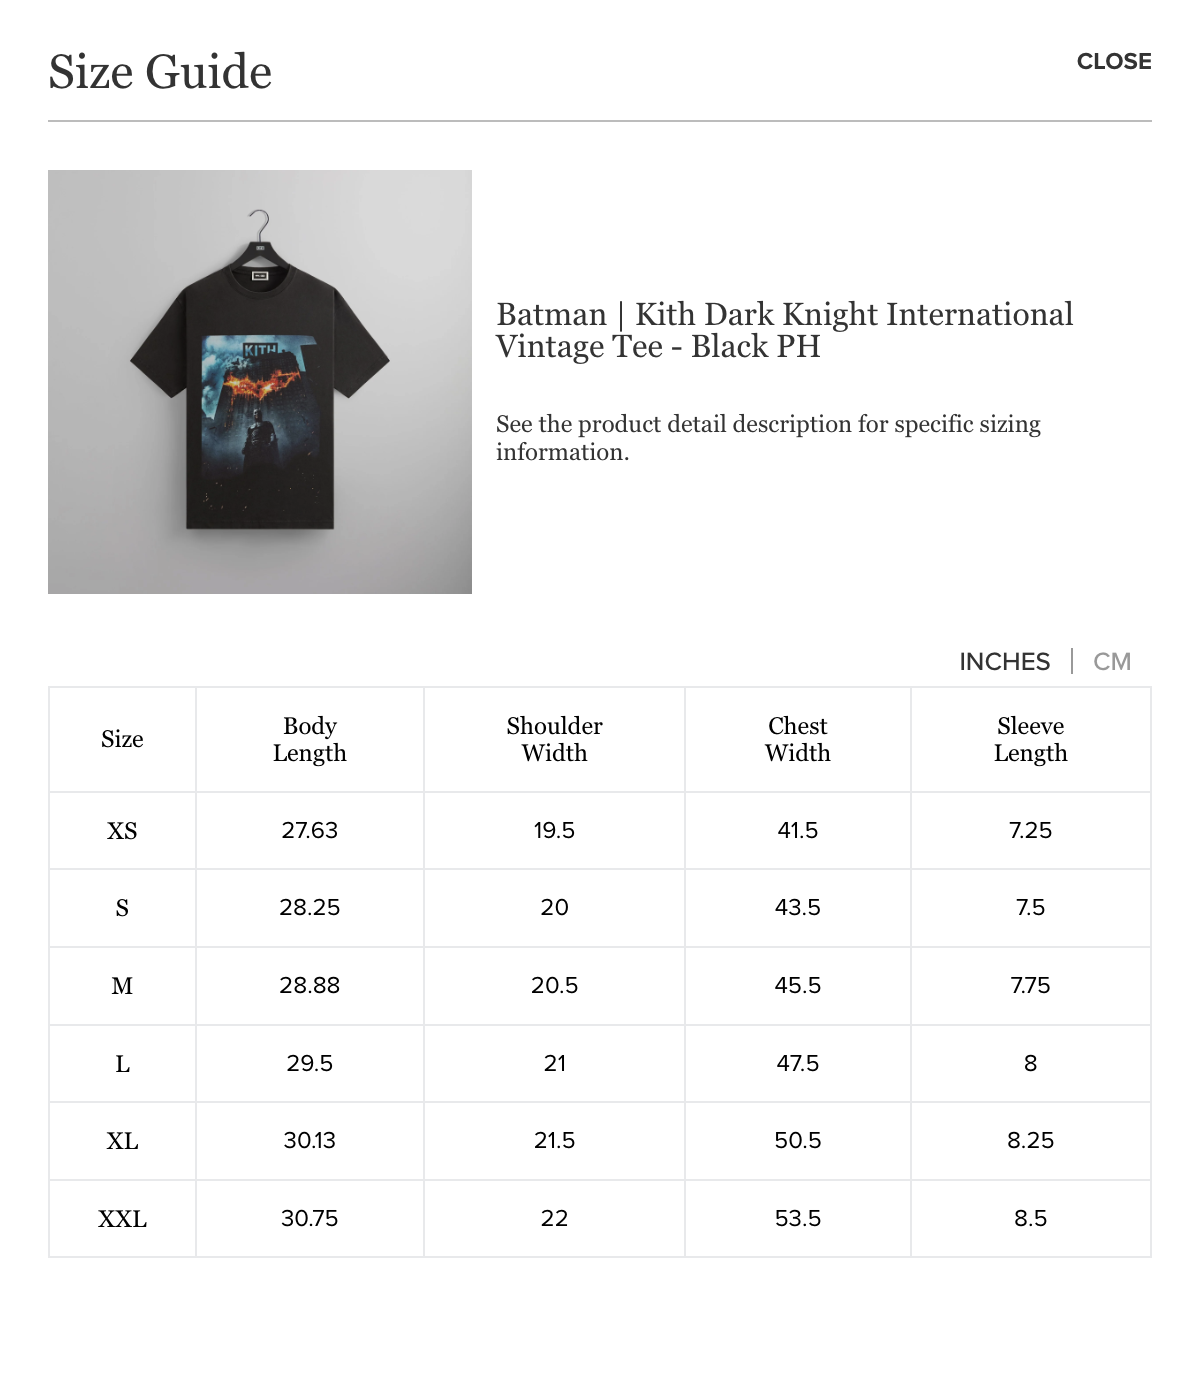This screenshot has height=1374, width=1200.
Task: Select the Chest Width column header
Action: pyautogui.click(x=798, y=739)
